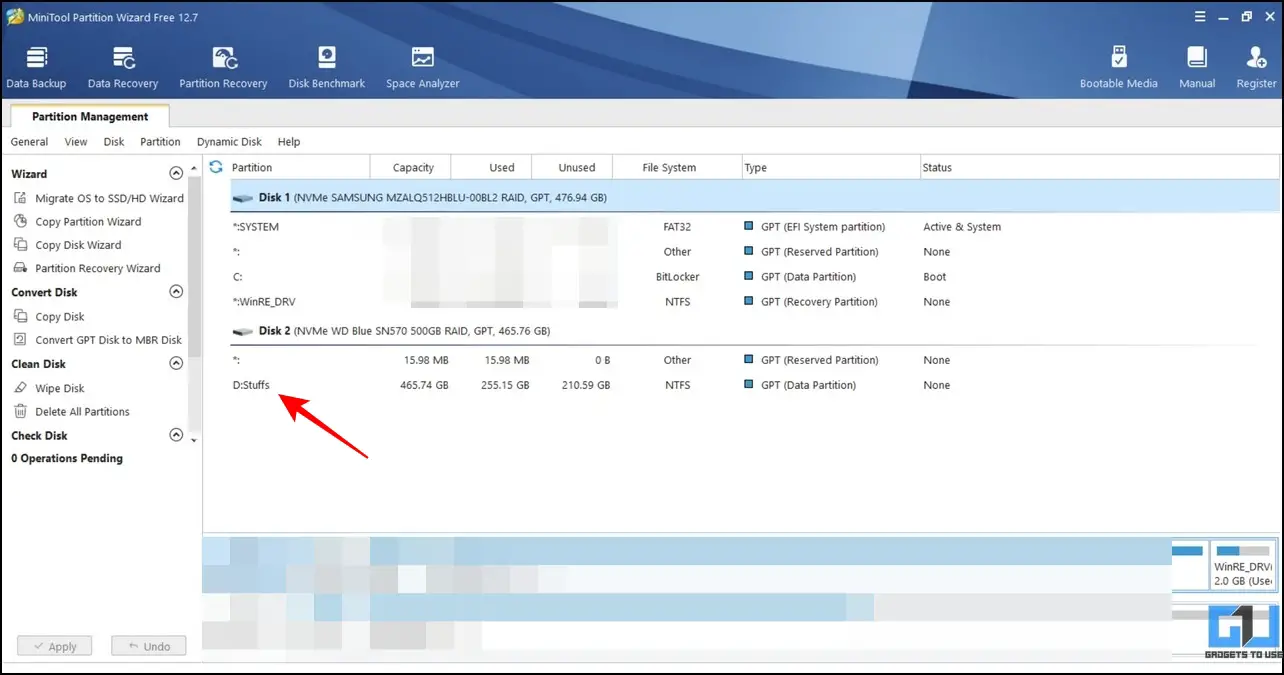The image size is (1284, 675).
Task: Collapse the Convert Disk section
Action: [176, 292]
